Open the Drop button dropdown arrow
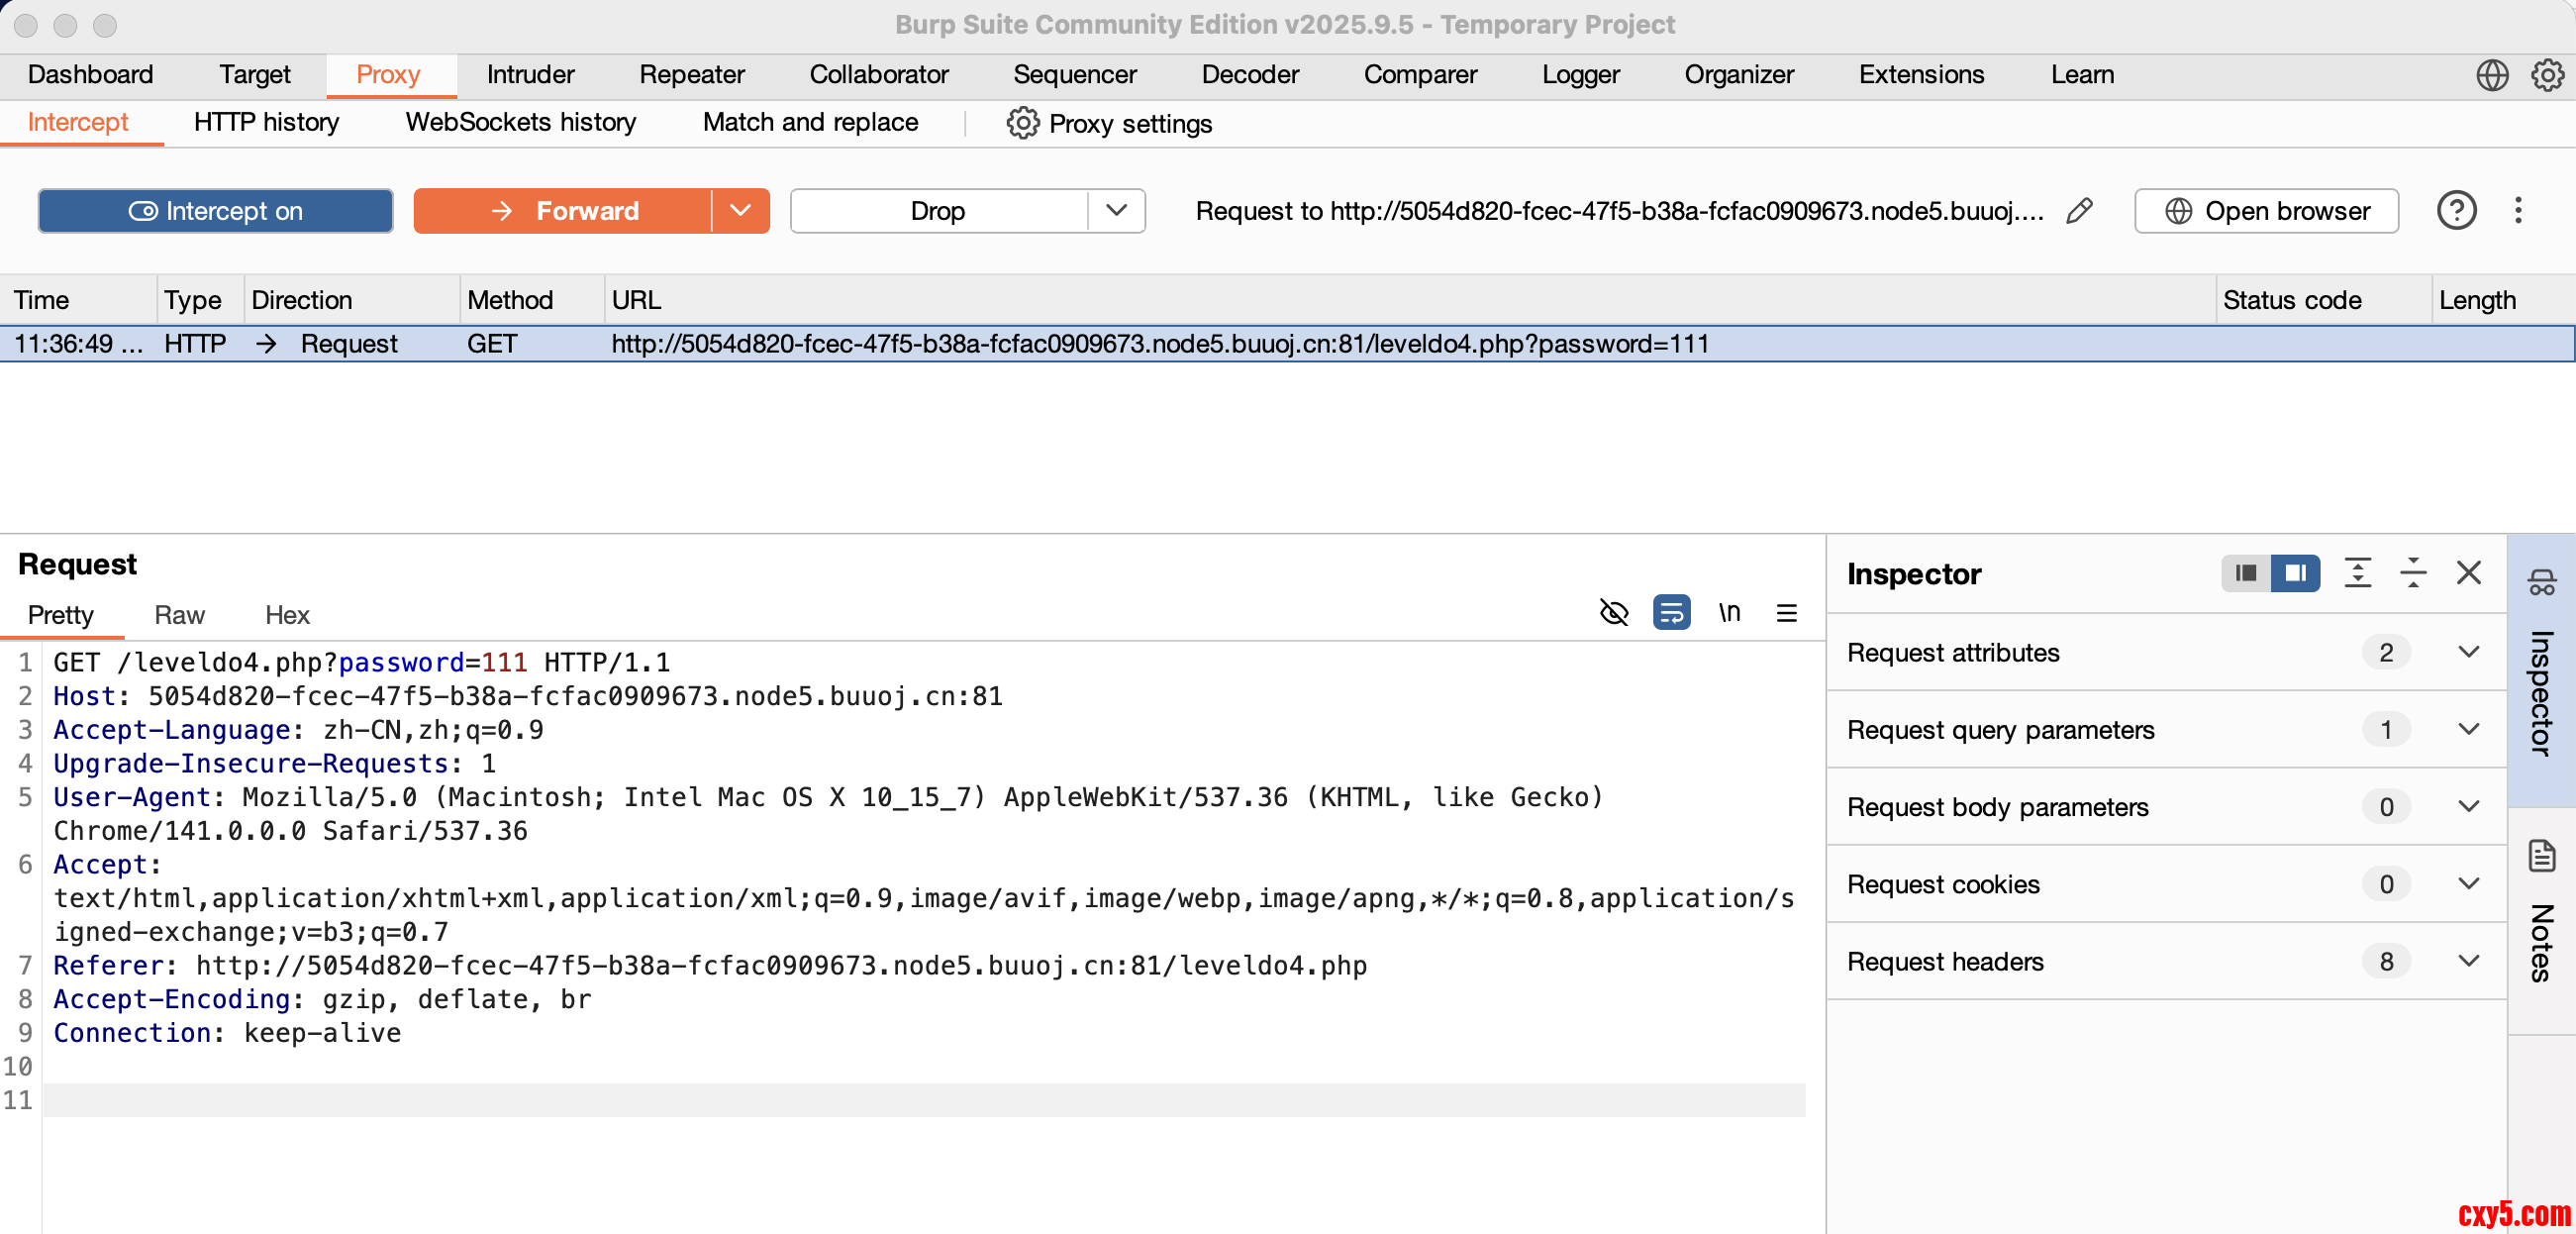2576x1234 pixels. 1116,211
